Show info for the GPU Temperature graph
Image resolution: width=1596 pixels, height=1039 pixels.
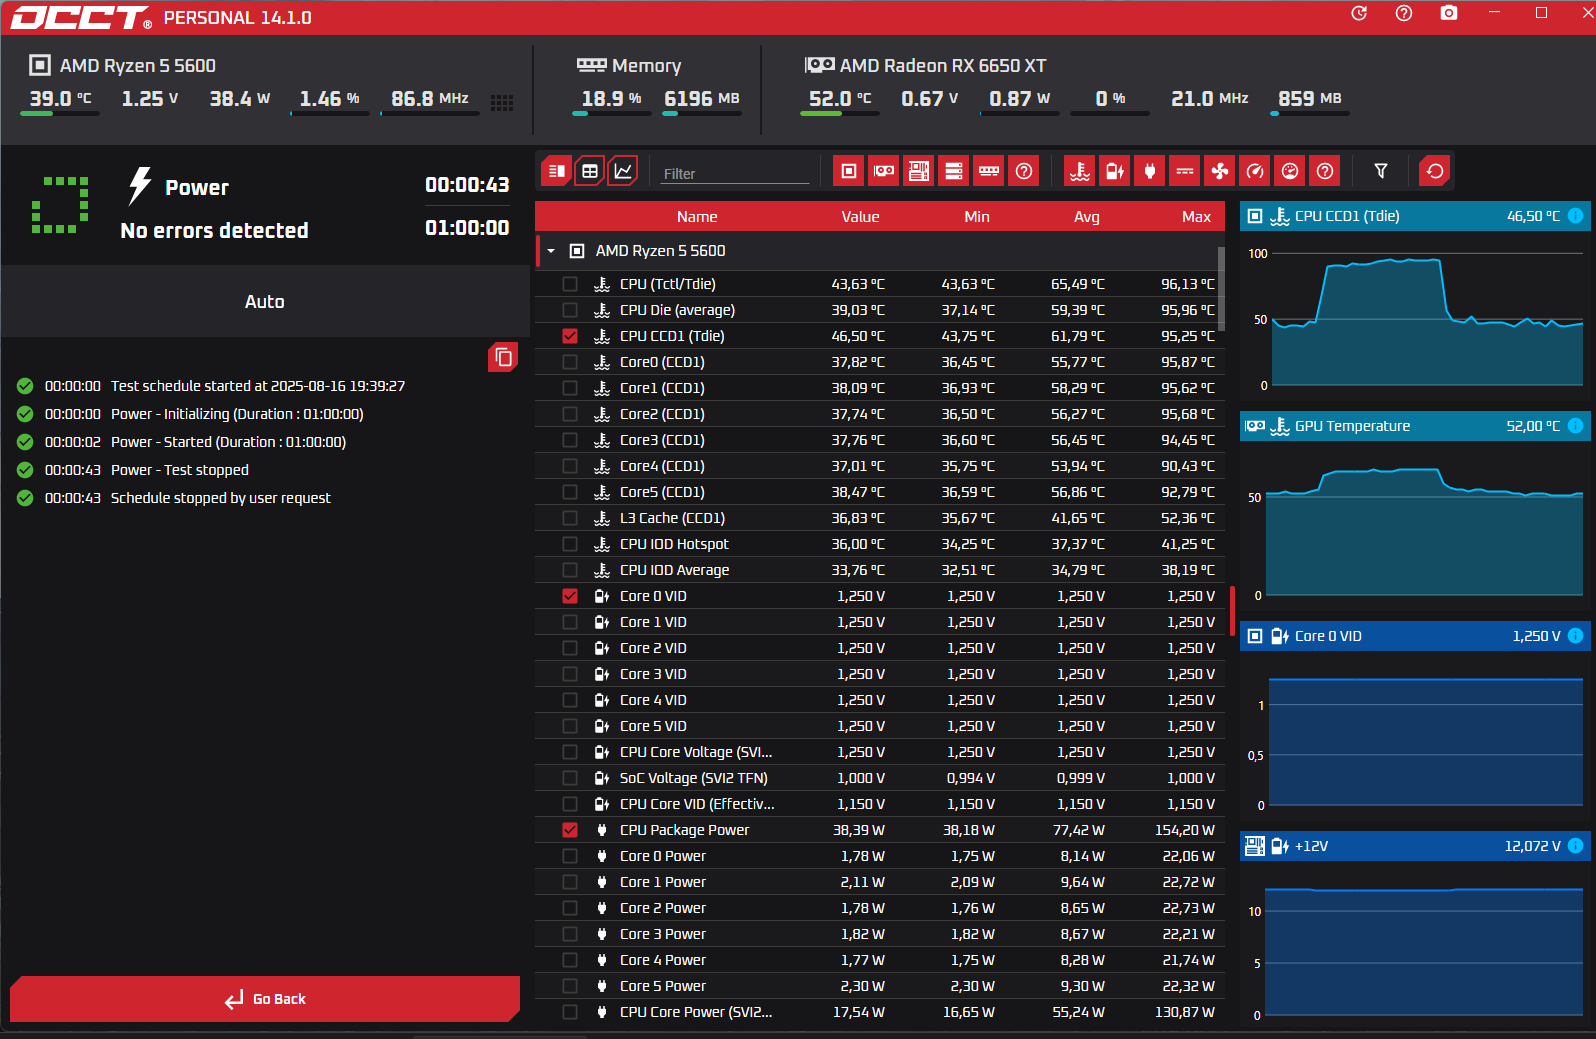coord(1575,426)
